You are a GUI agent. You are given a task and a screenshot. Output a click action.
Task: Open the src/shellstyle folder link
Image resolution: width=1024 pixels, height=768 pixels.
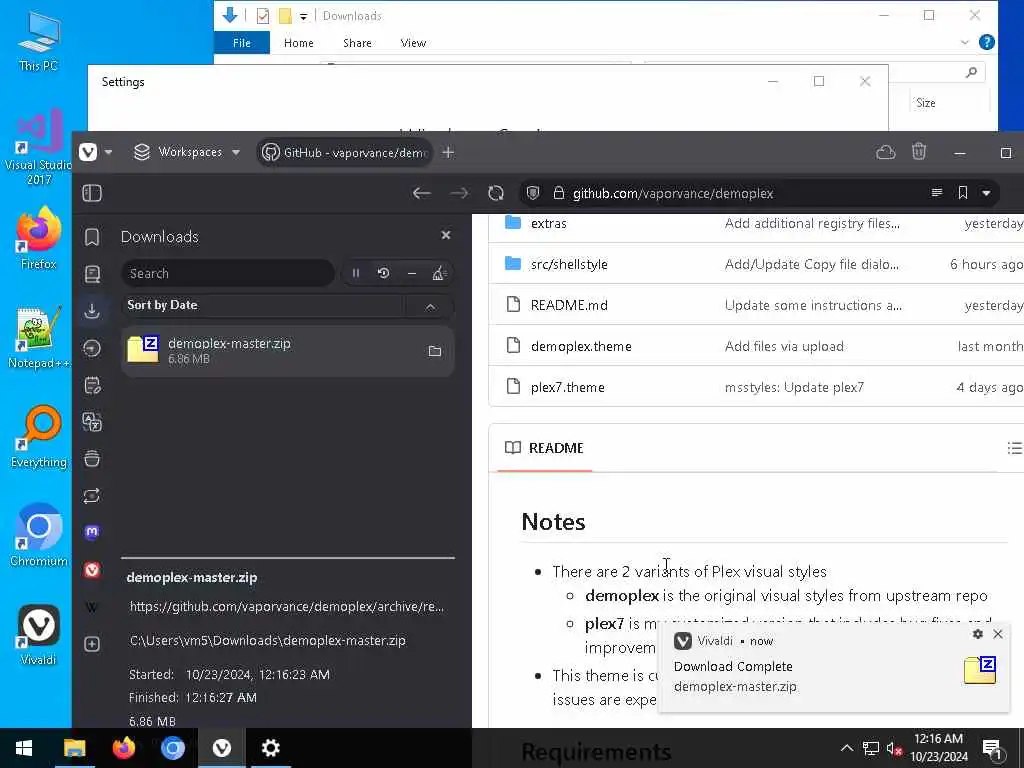(569, 264)
